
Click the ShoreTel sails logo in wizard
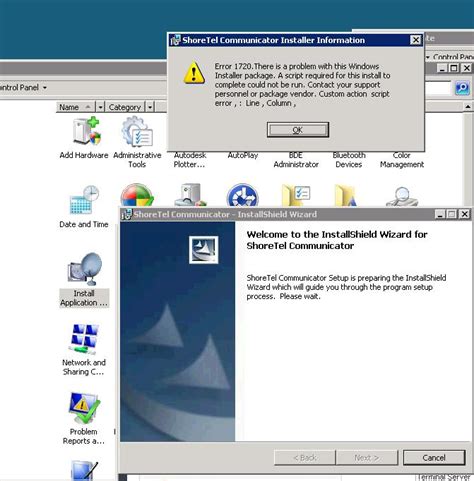click(204, 250)
